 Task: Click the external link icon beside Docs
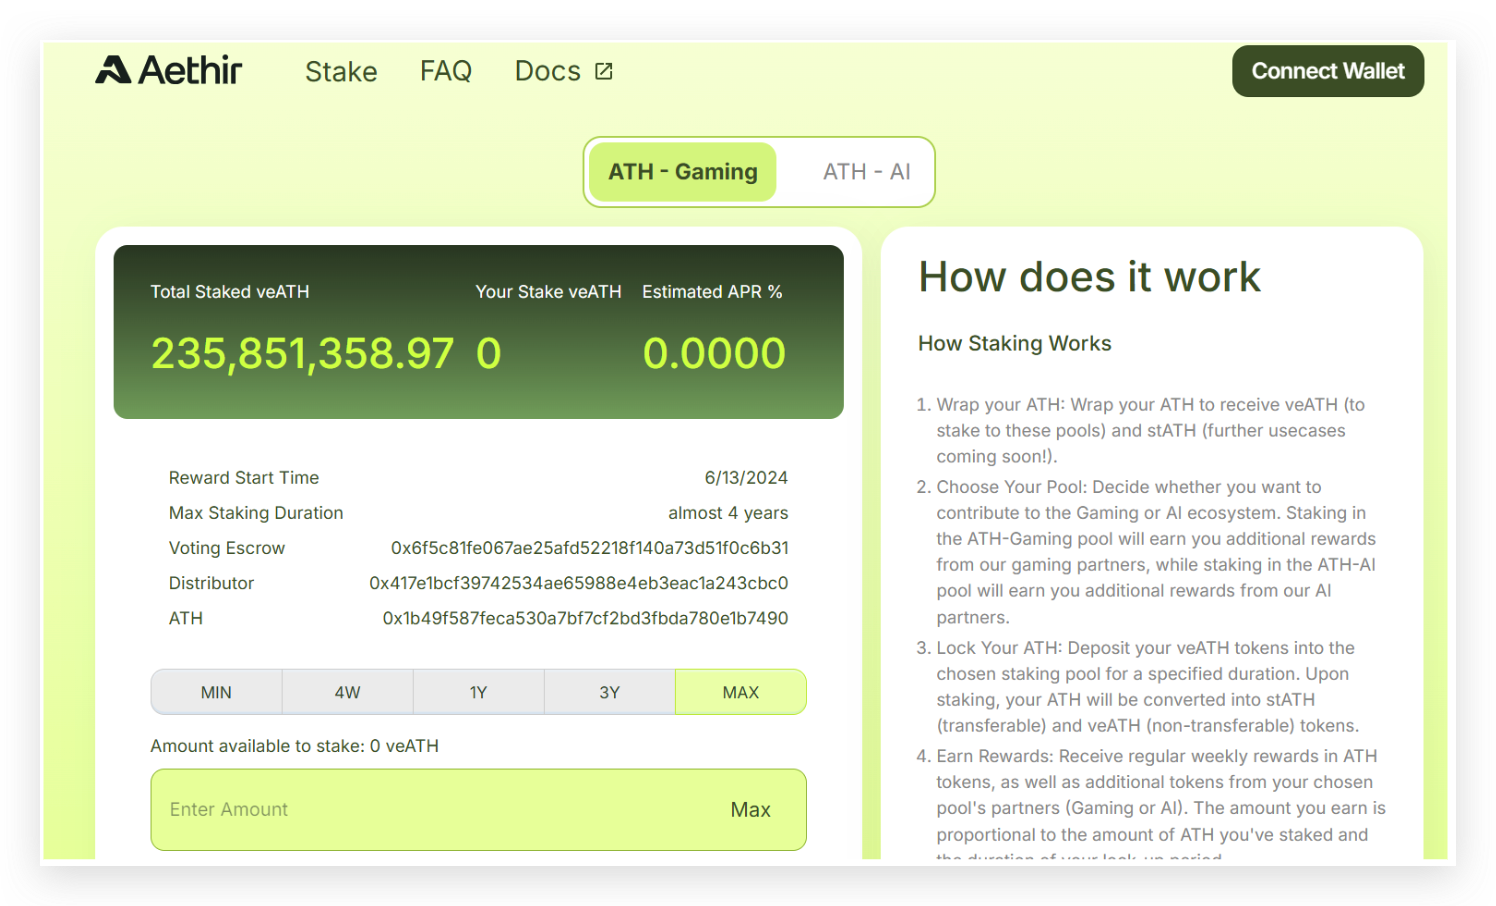point(604,71)
